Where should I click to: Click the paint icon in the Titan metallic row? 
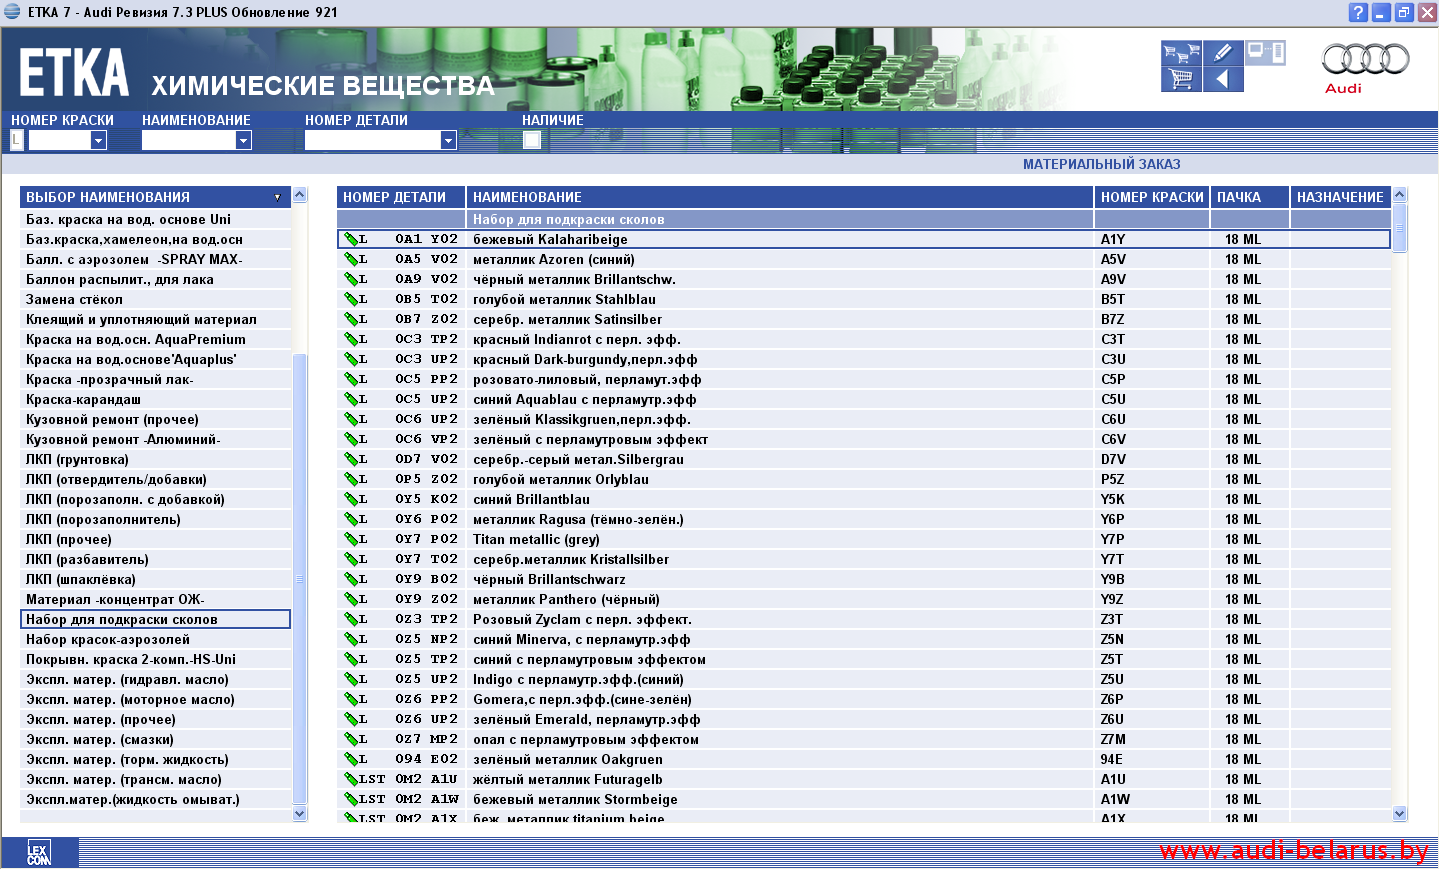coord(350,539)
